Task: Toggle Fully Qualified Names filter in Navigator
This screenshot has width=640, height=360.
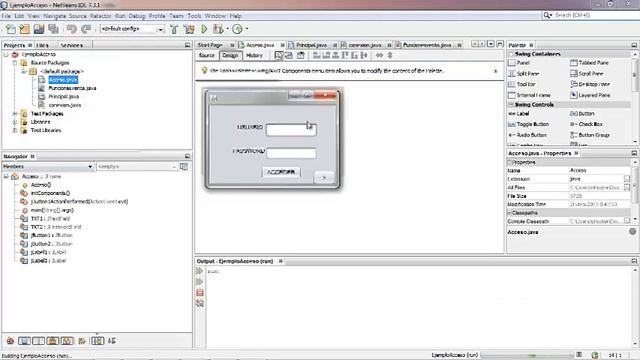Action: click(x=82, y=341)
